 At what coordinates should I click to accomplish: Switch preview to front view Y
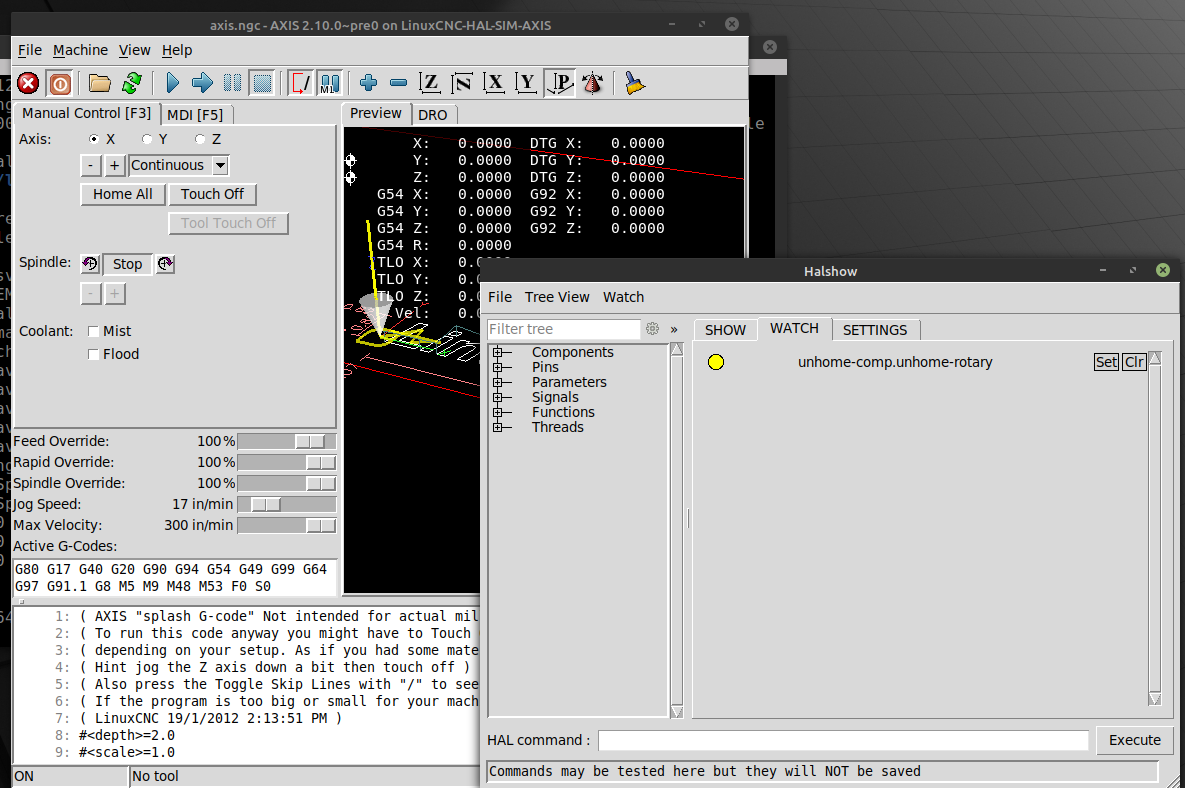[x=526, y=83]
